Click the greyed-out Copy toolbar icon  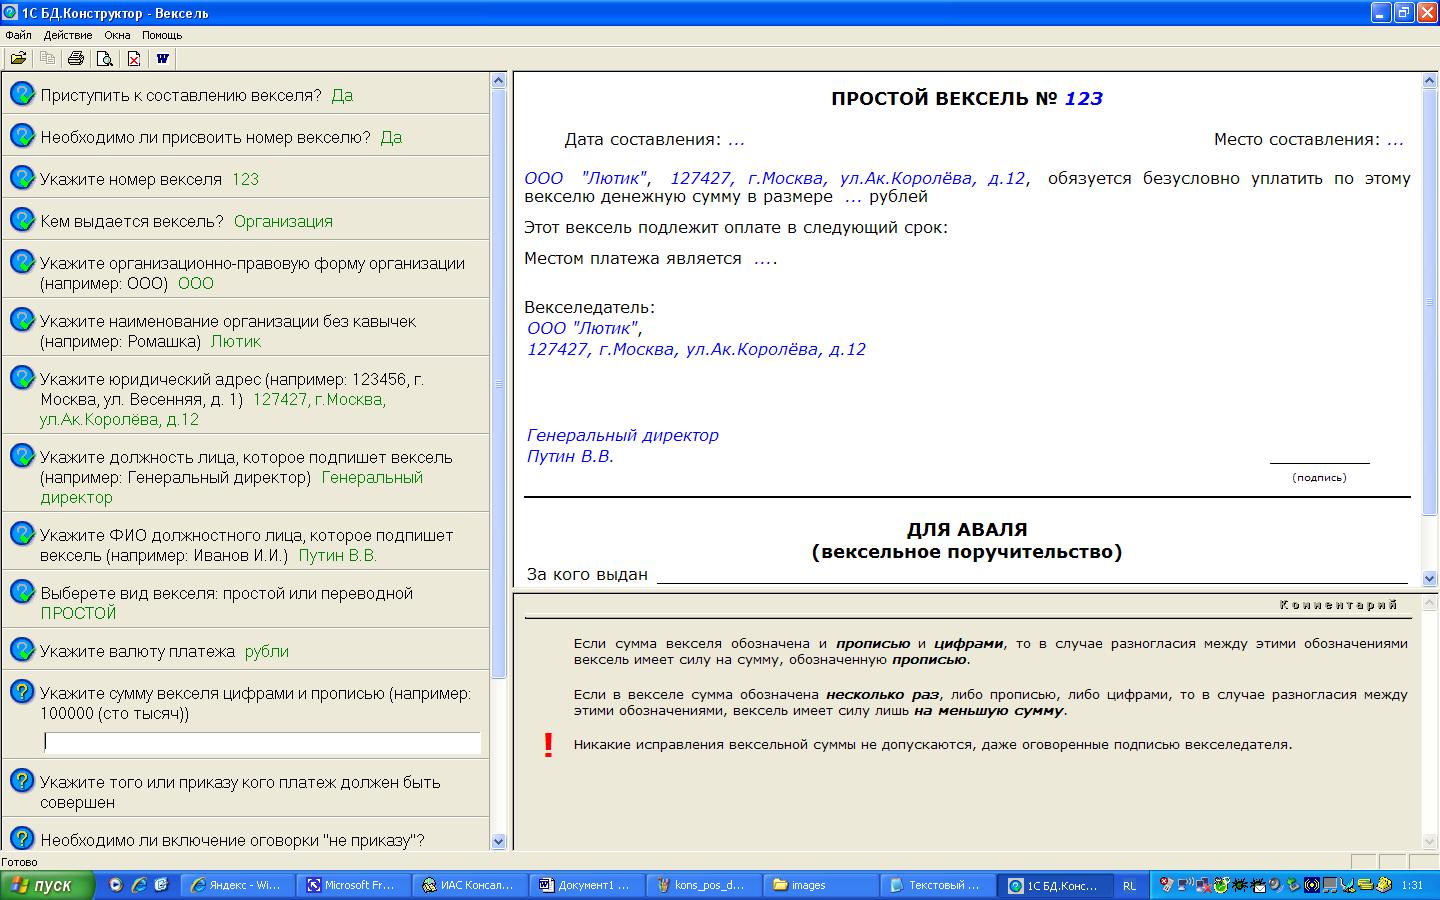(x=47, y=58)
